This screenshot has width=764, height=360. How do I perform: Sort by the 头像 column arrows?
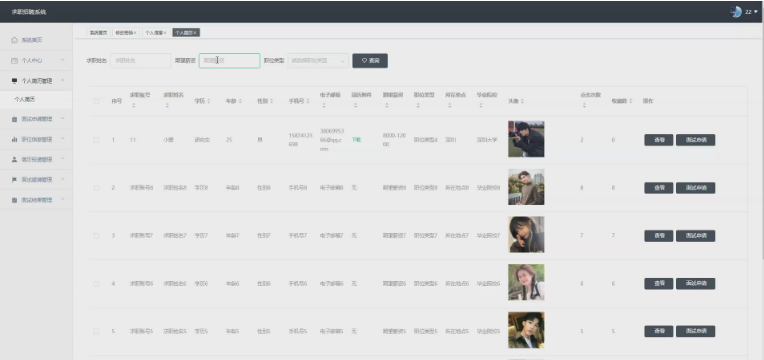(x=522, y=101)
